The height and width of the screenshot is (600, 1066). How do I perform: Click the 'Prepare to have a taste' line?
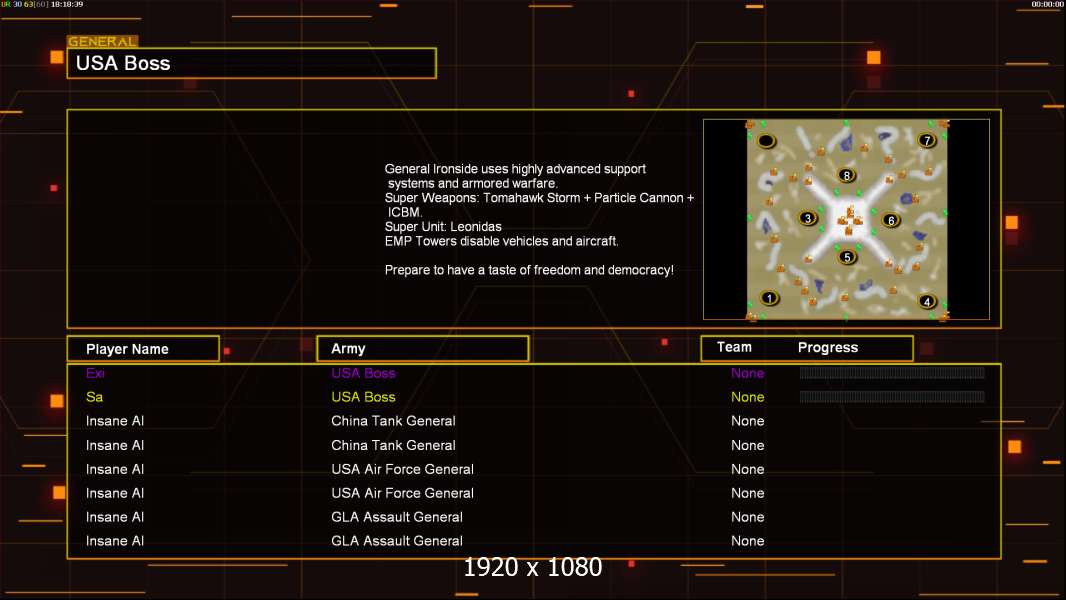[x=529, y=270]
